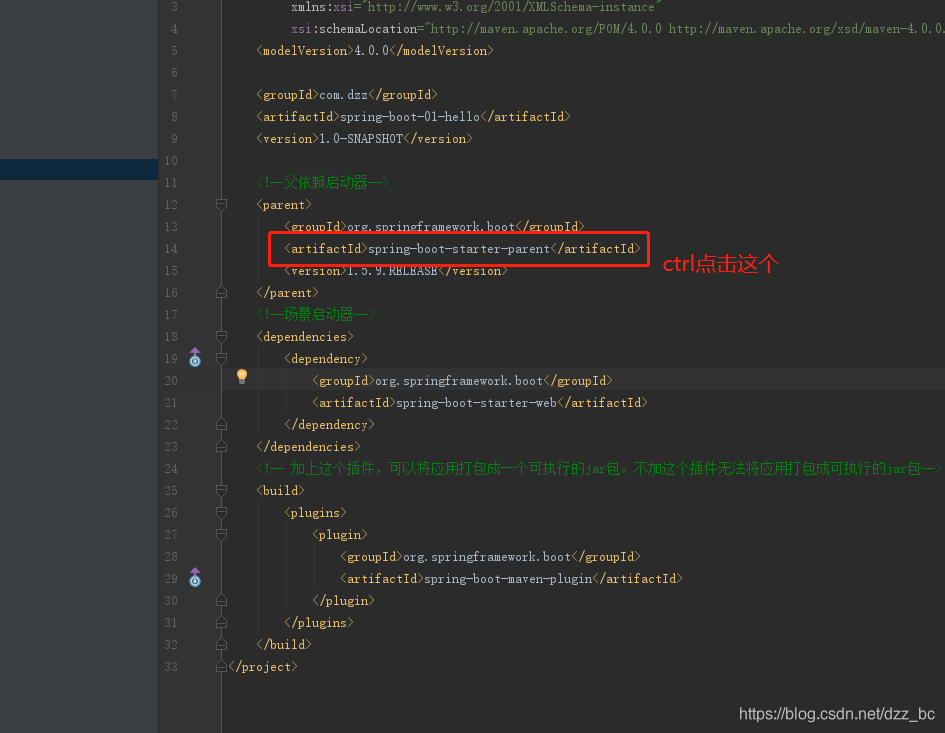
Task: Click groupId org.springframework.boot on line 28
Action: tap(490, 556)
